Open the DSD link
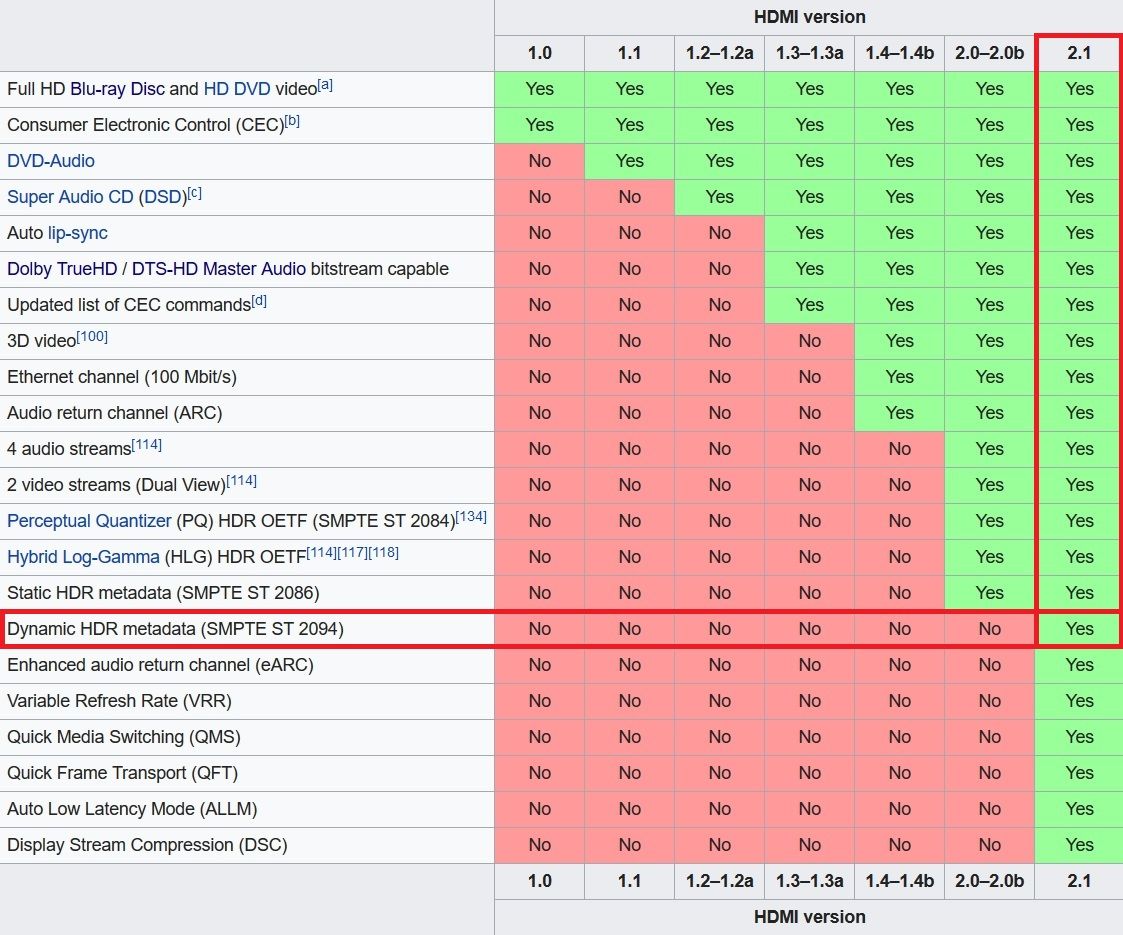This screenshot has height=935, width=1123. click(x=163, y=197)
